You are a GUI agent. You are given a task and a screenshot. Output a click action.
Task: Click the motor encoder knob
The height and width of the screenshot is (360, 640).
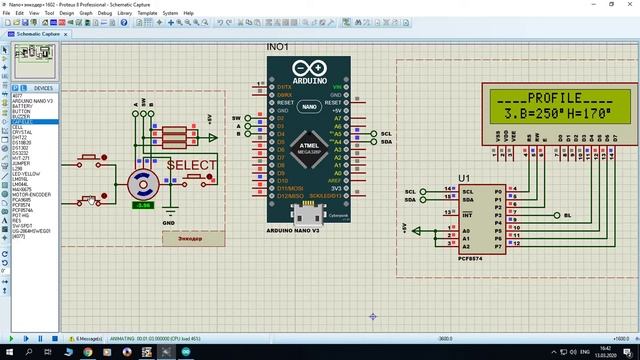[x=143, y=184]
